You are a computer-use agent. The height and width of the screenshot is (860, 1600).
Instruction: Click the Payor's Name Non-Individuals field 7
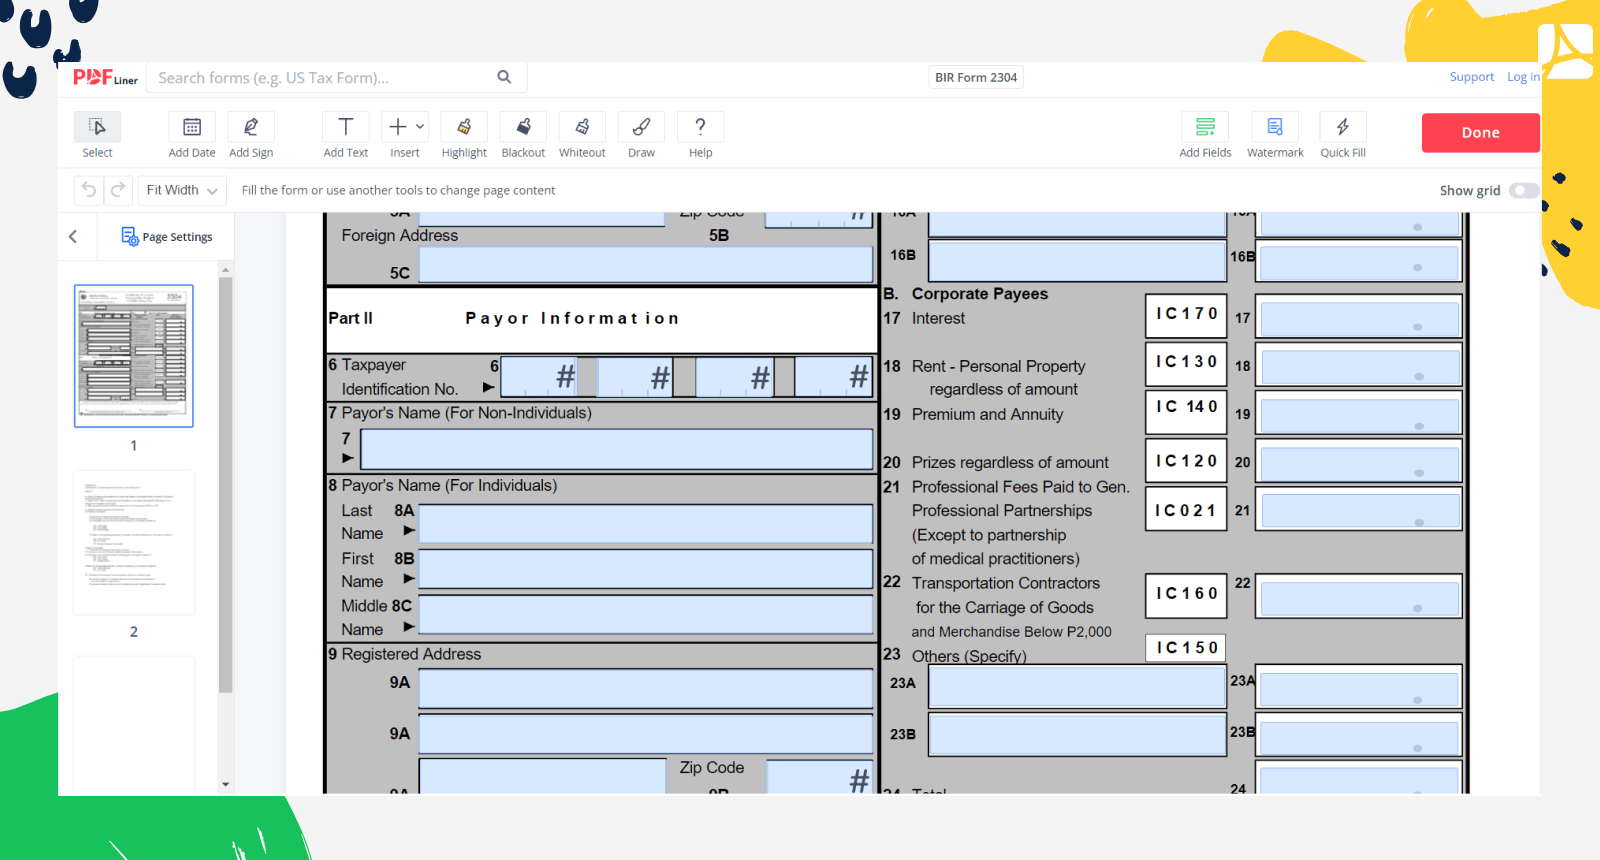click(616, 449)
